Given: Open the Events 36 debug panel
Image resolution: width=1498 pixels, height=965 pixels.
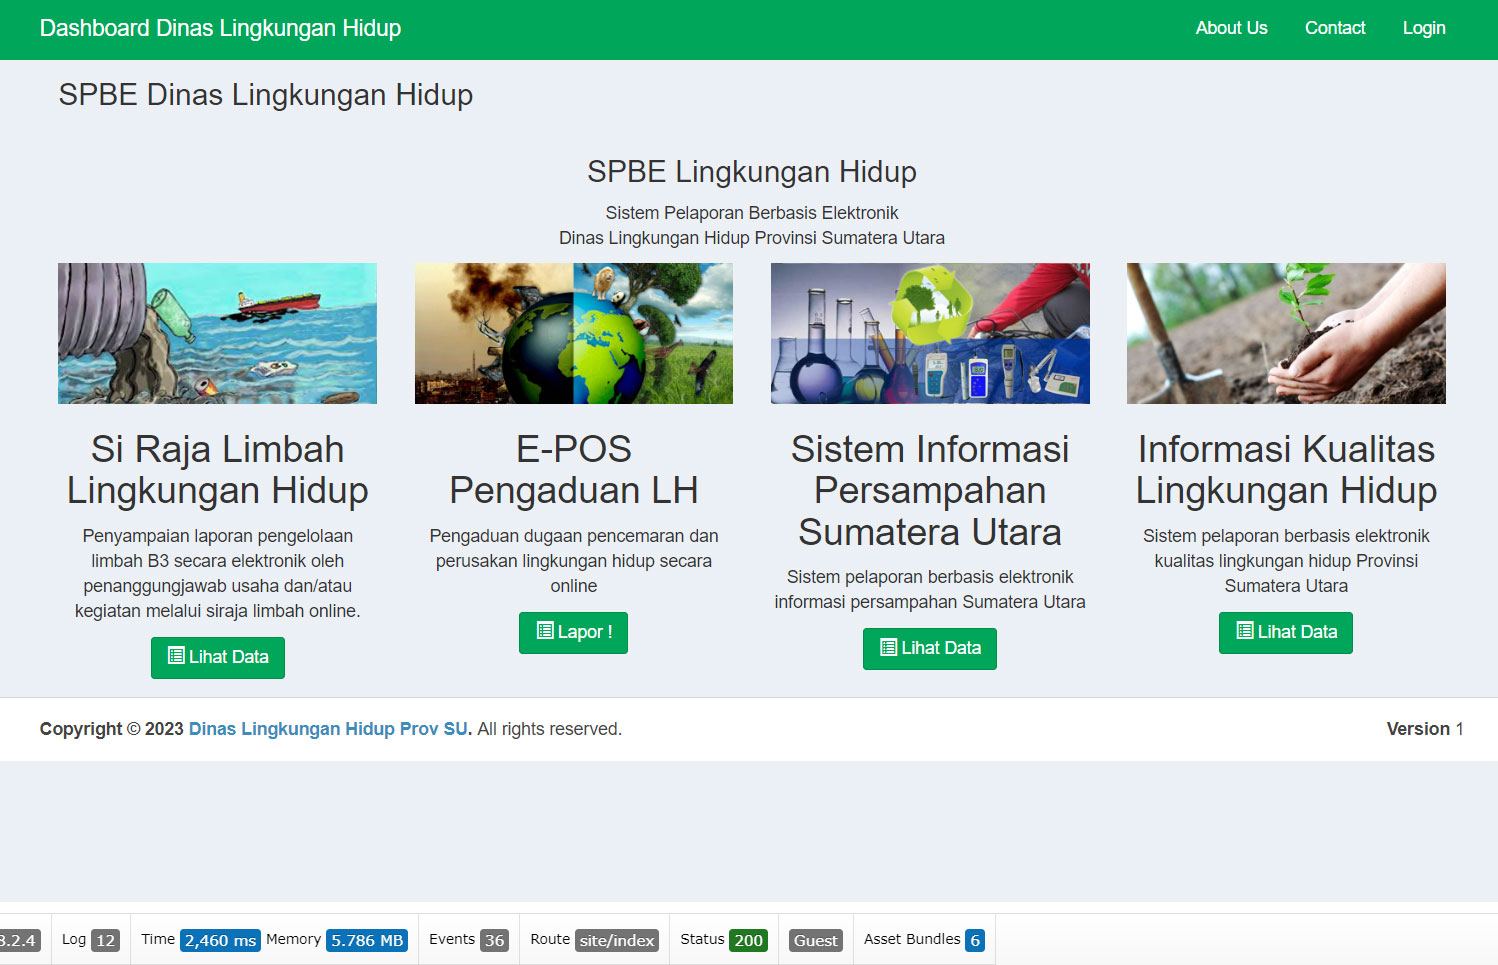Looking at the screenshot, I should (x=468, y=940).
